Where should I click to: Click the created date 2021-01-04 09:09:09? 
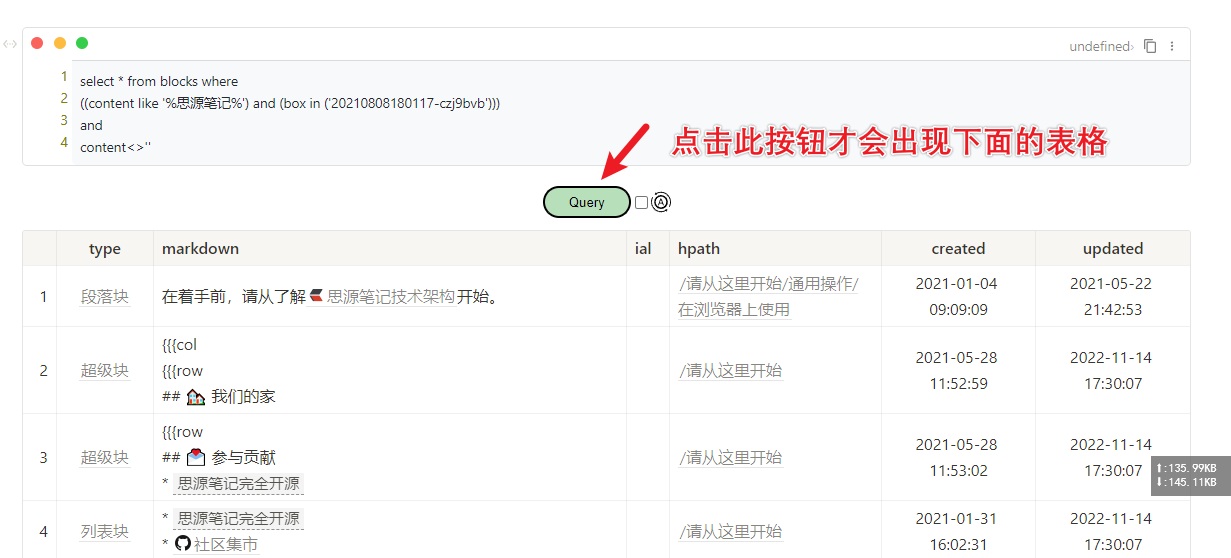point(958,297)
